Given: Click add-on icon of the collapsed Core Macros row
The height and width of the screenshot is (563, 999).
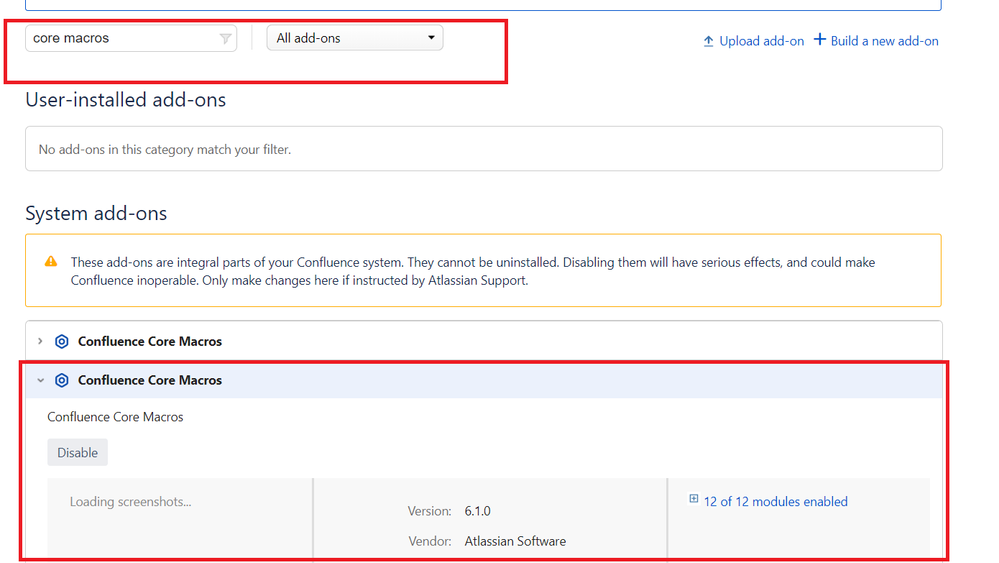Looking at the screenshot, I should tap(62, 341).
